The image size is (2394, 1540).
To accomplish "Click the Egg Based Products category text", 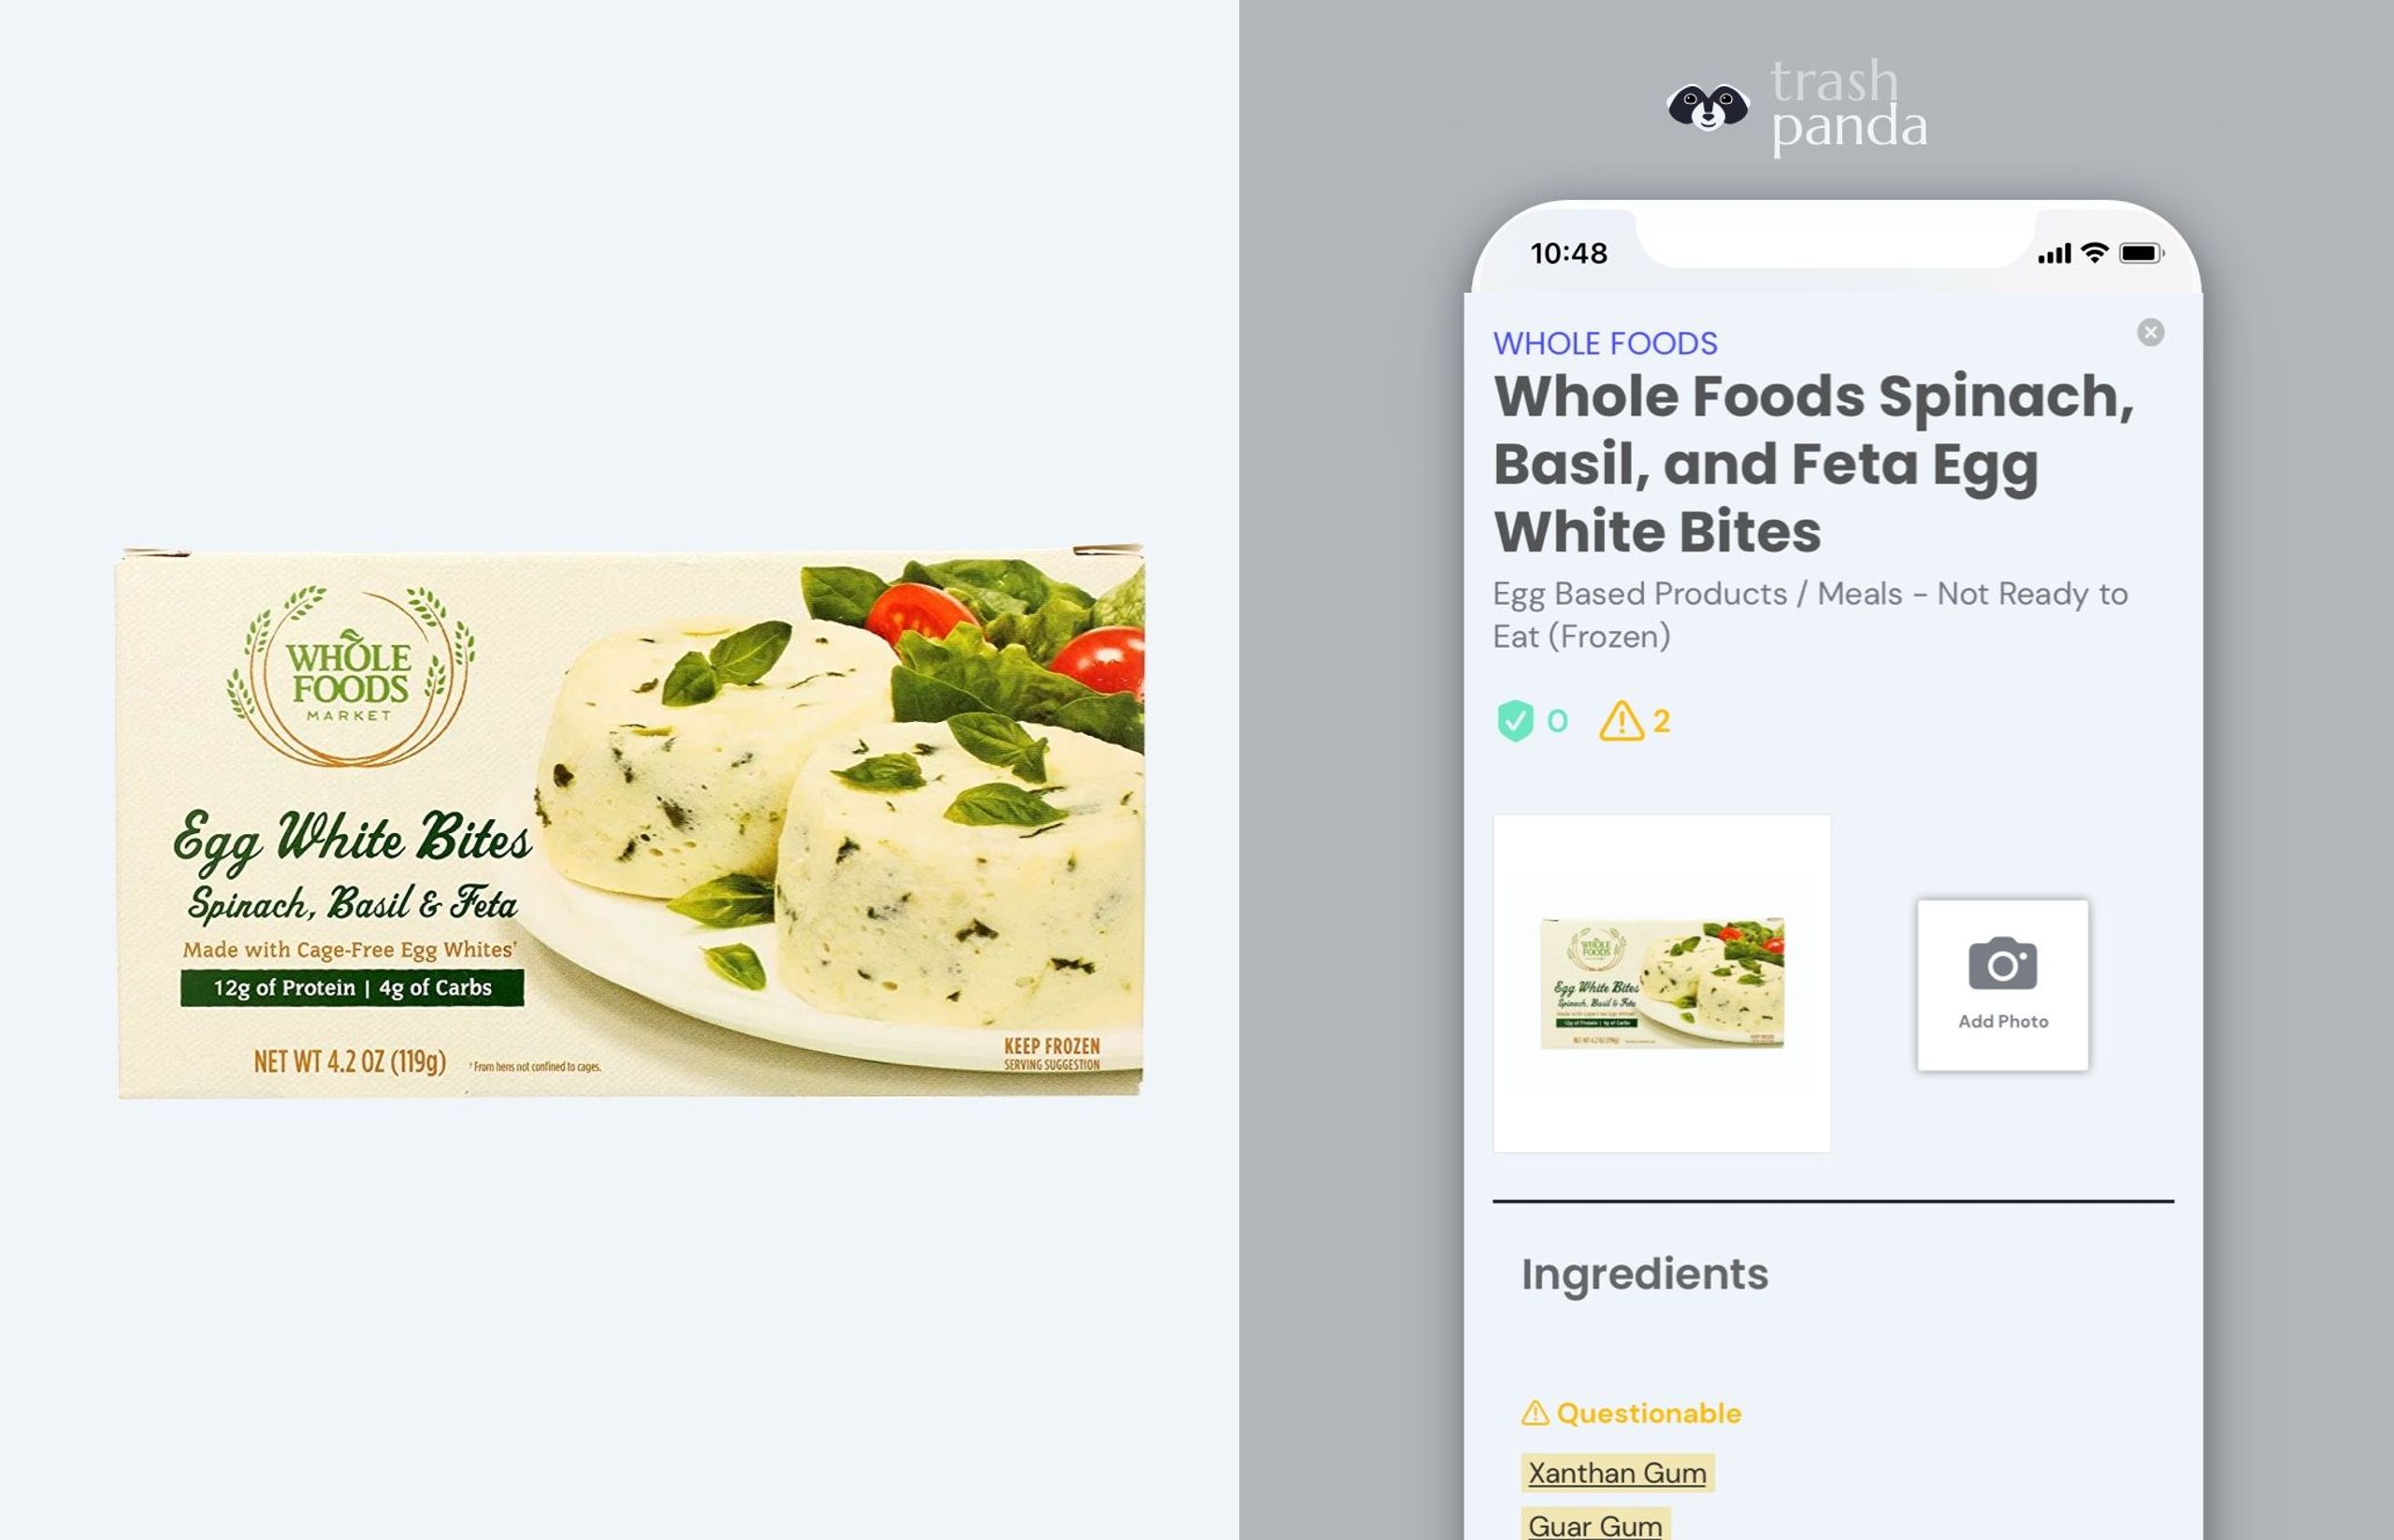I will [1810, 614].
